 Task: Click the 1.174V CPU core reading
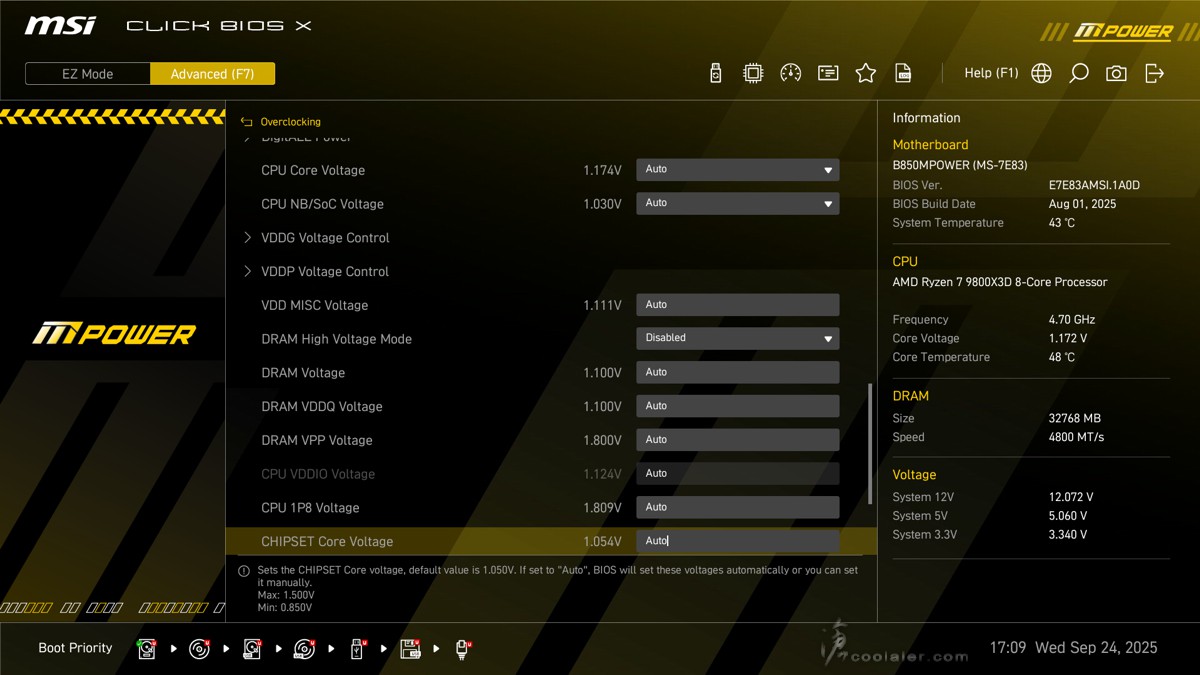click(602, 171)
